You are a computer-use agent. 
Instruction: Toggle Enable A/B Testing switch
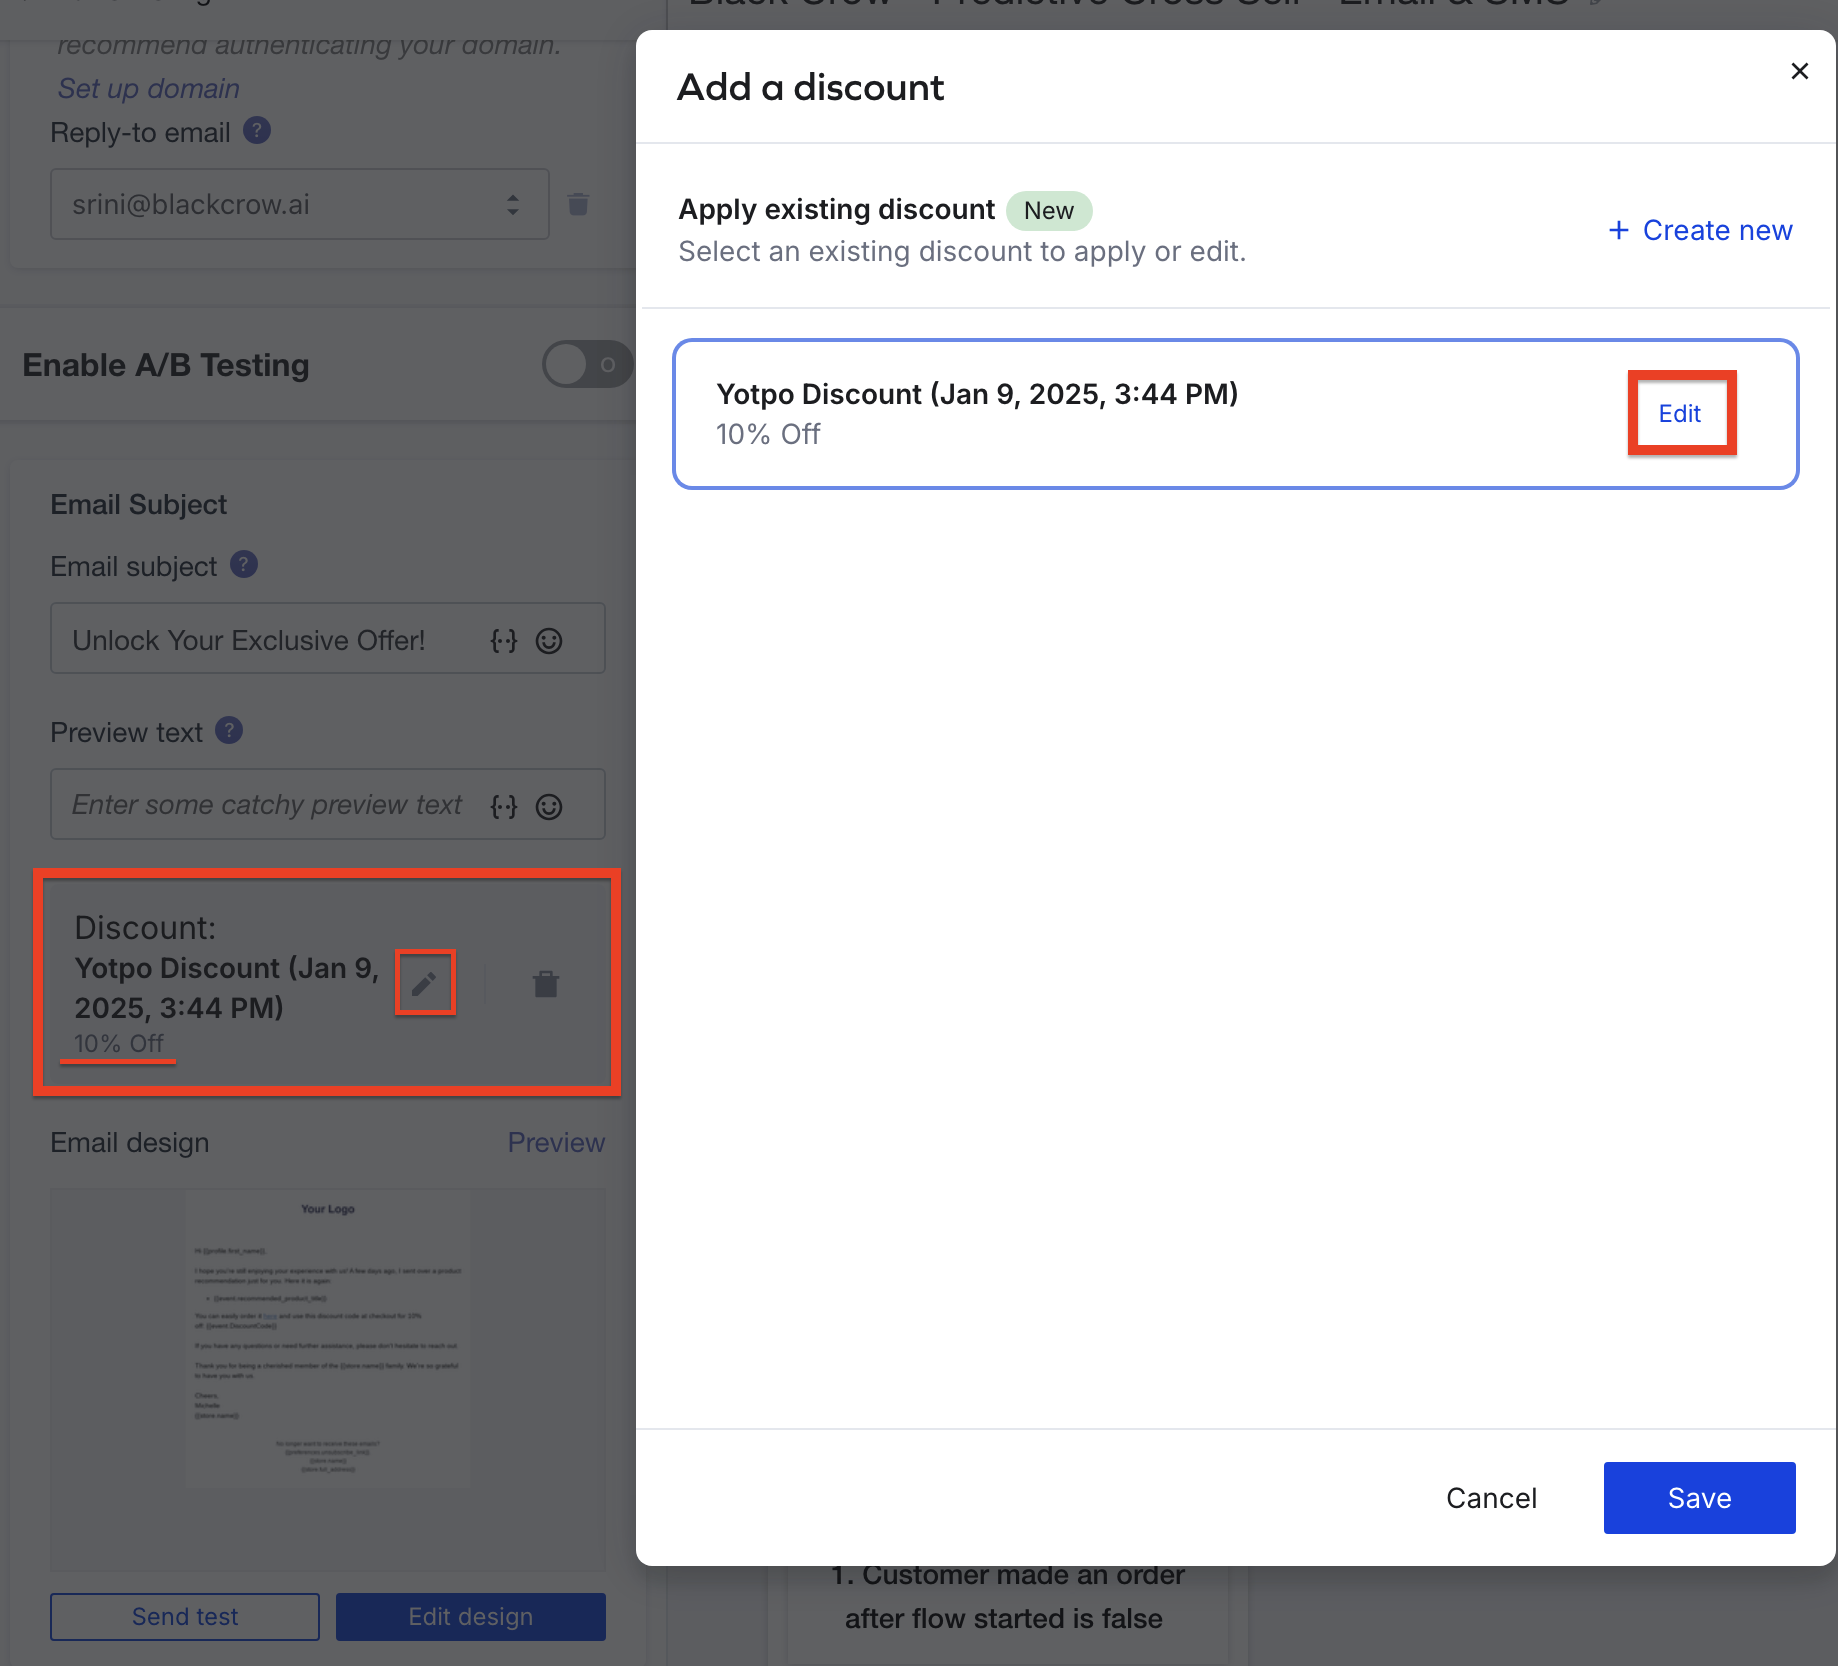[x=587, y=365]
